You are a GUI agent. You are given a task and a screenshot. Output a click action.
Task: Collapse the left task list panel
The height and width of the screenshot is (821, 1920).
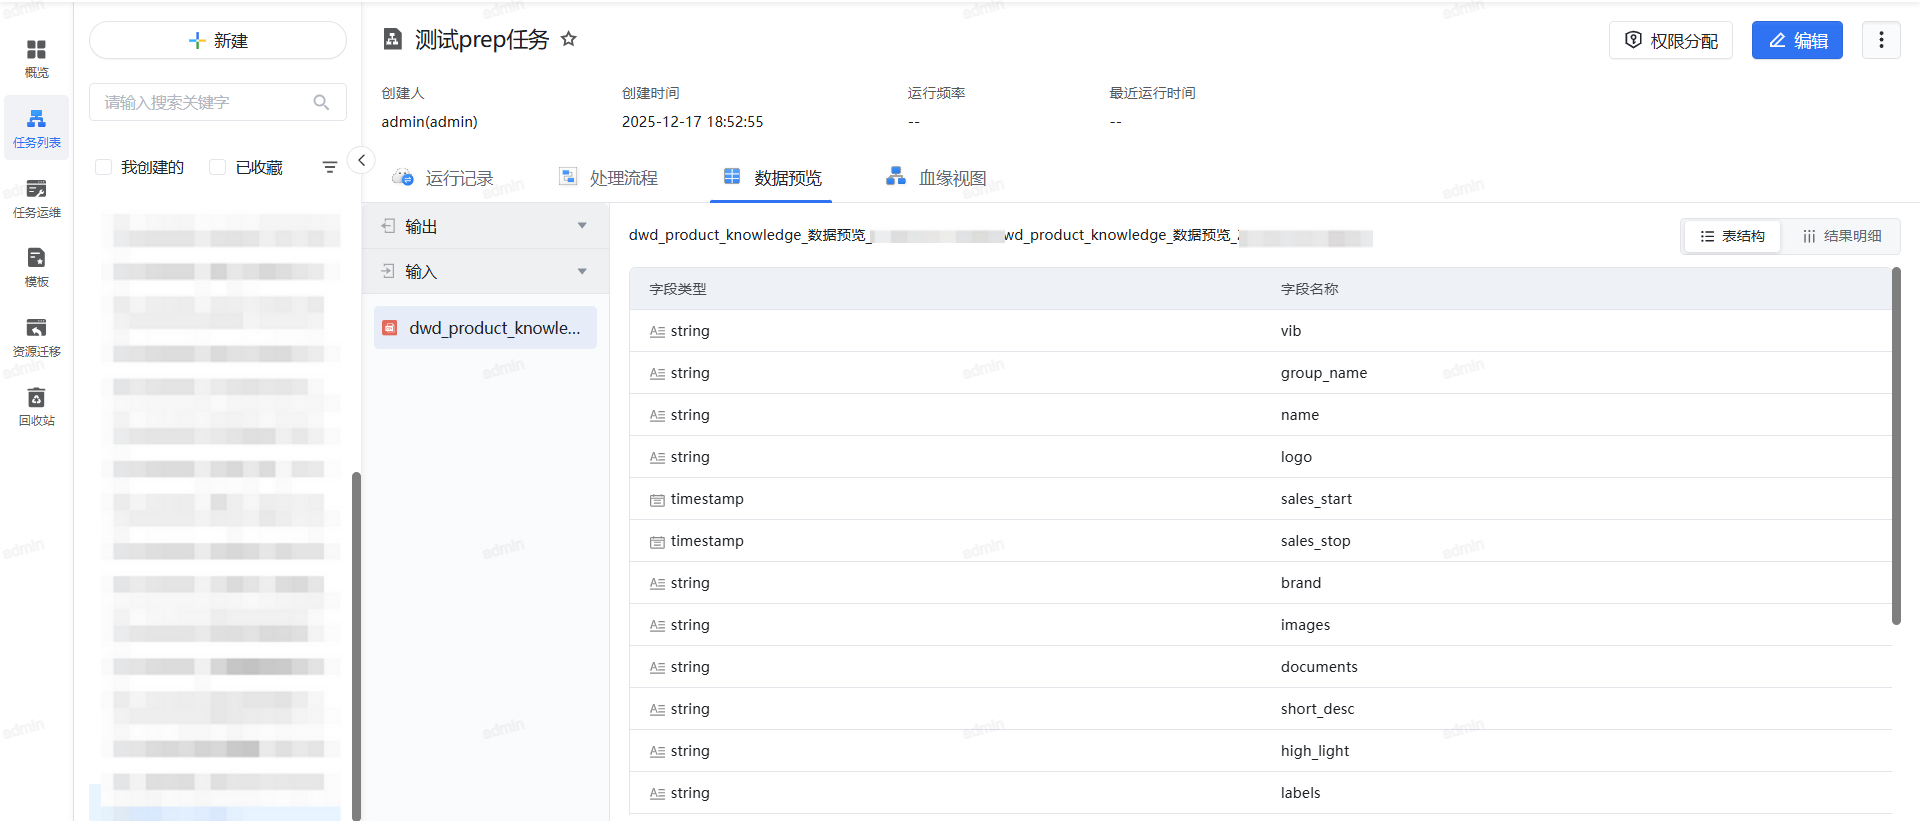coord(361,160)
